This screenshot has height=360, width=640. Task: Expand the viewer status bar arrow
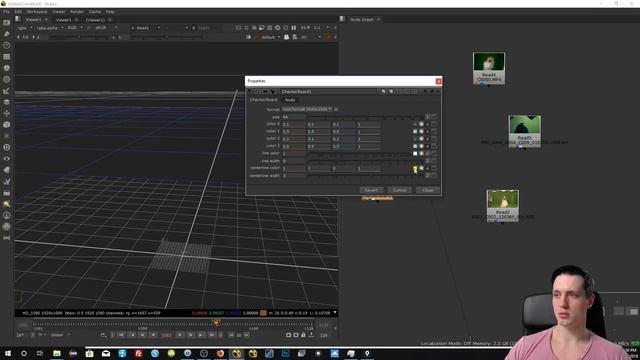335,313
